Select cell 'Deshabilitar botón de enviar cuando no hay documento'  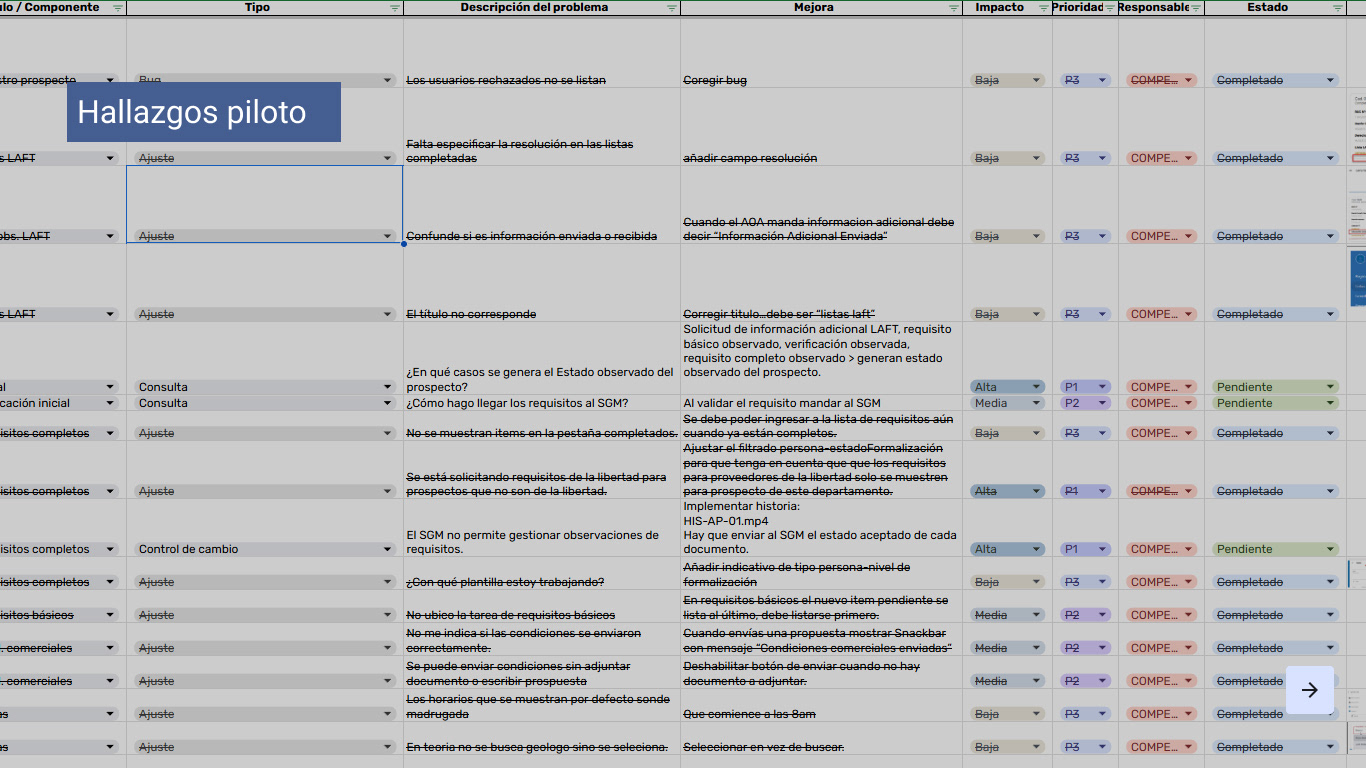[821, 673]
